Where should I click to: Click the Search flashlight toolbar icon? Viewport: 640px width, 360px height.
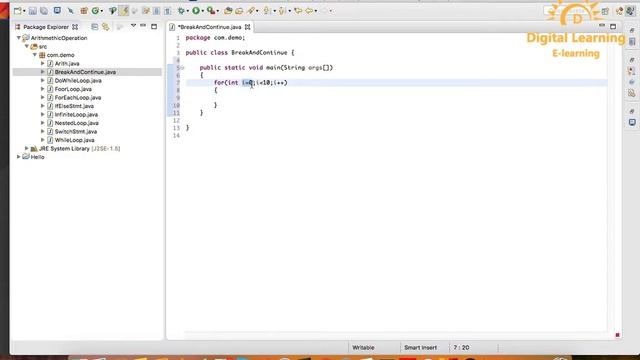[251, 11]
